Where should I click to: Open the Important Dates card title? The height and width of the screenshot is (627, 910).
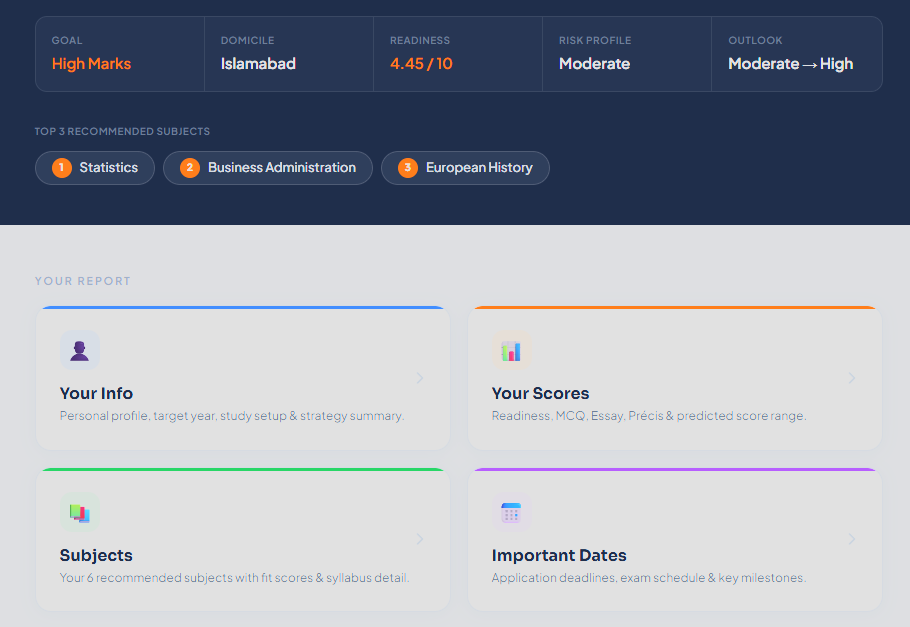(x=559, y=555)
